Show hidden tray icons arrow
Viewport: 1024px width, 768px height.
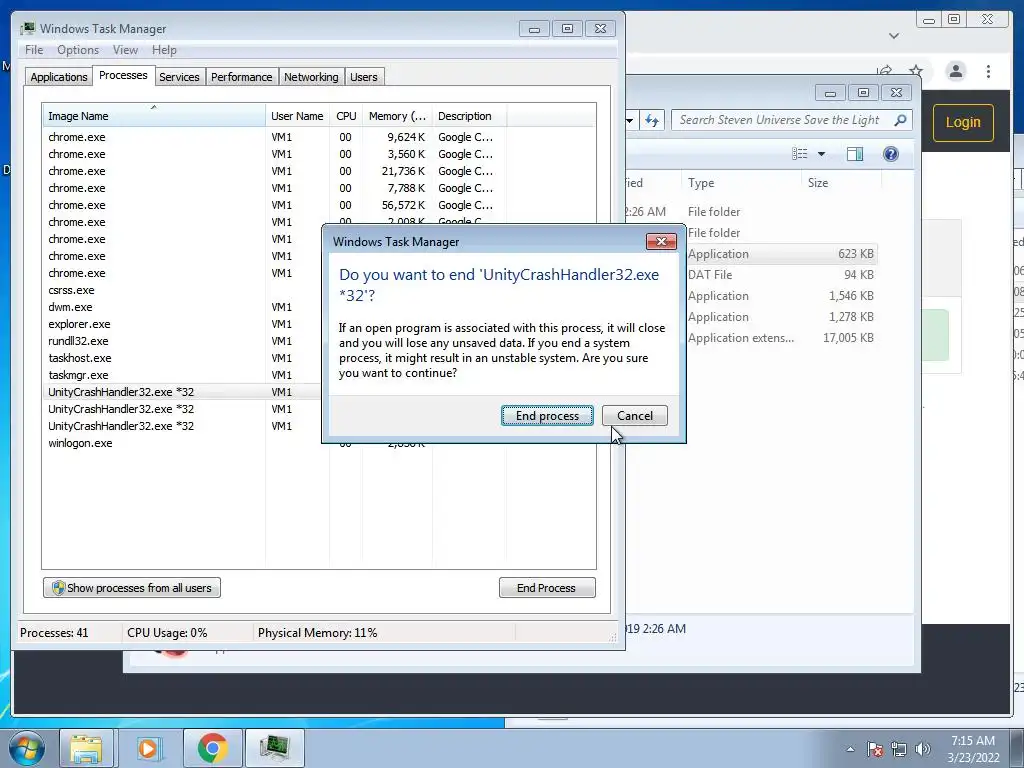click(x=850, y=749)
